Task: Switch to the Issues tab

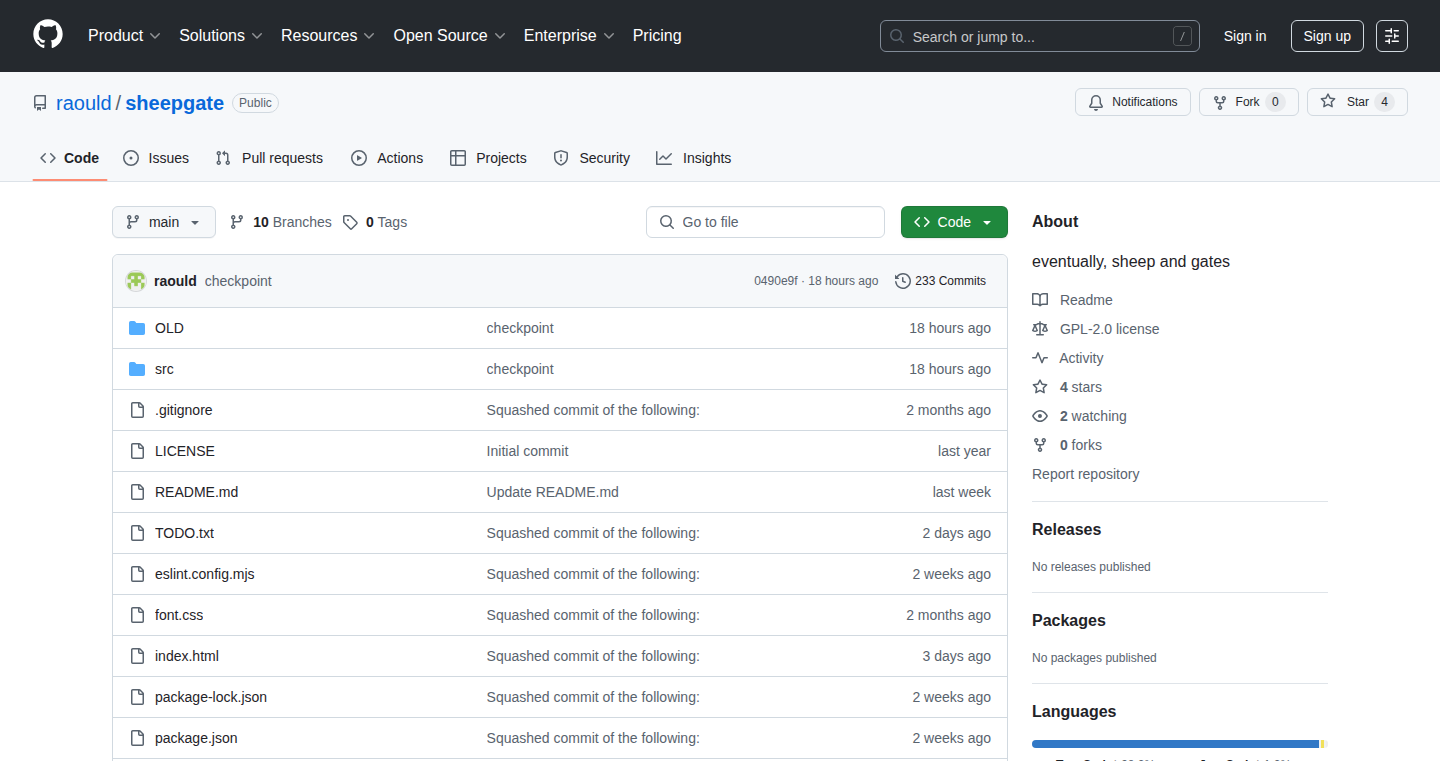Action: tap(156, 158)
